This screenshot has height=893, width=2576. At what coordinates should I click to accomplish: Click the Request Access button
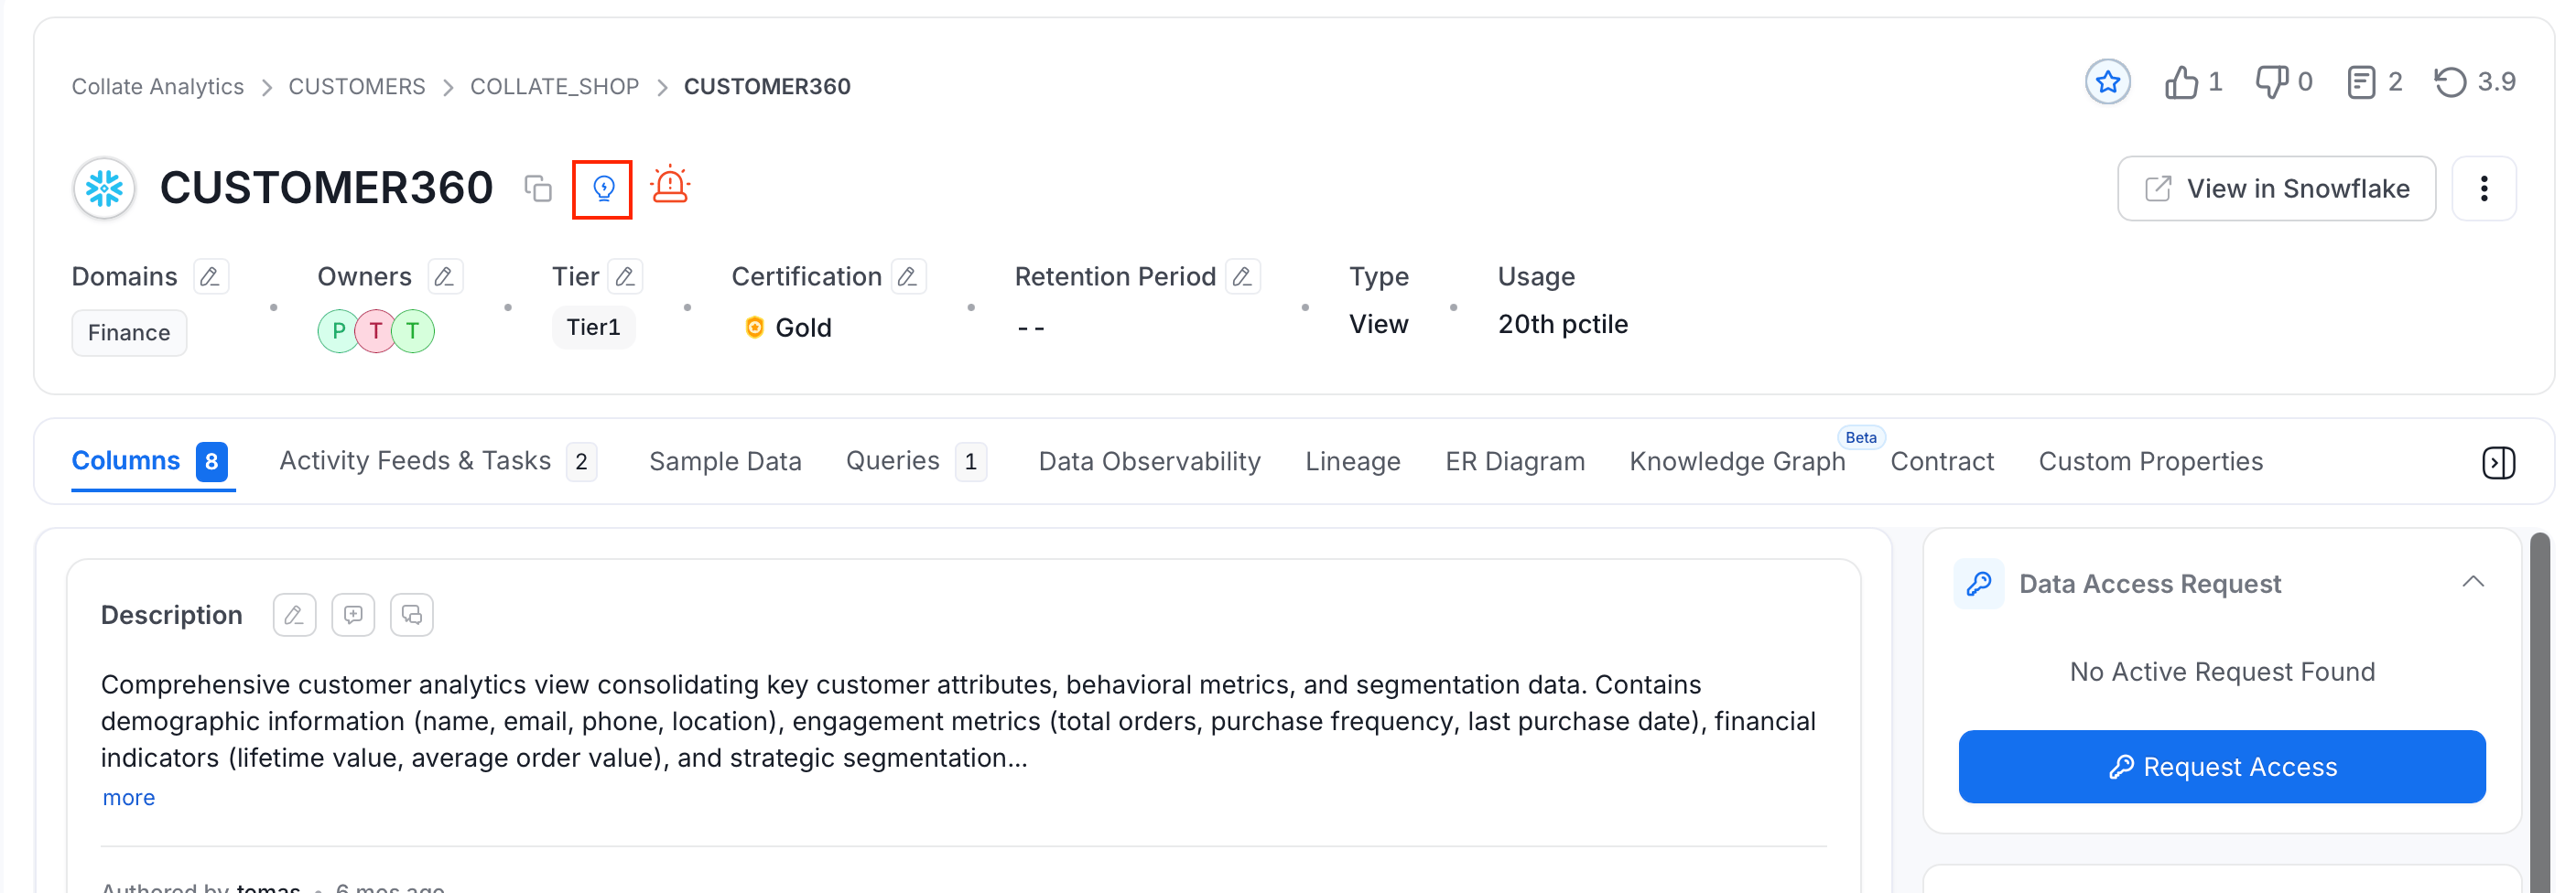2221,767
